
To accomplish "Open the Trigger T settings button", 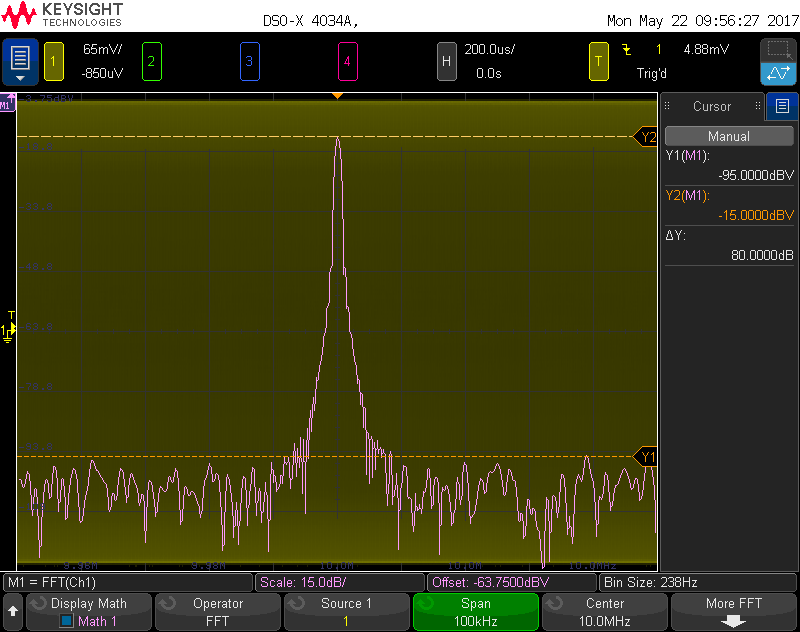I will 598,62.
